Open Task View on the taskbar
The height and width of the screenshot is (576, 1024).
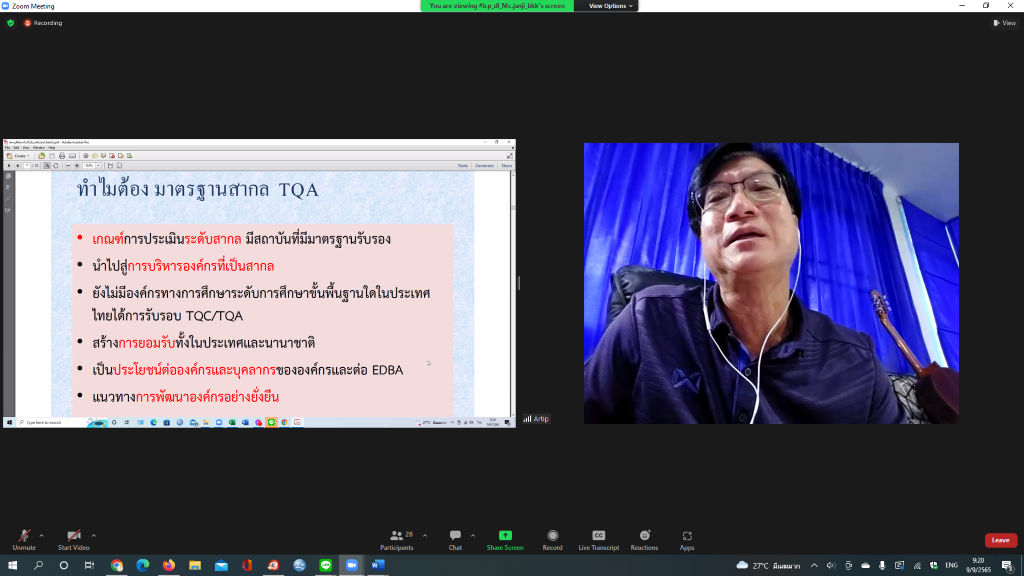pyautogui.click(x=89, y=566)
